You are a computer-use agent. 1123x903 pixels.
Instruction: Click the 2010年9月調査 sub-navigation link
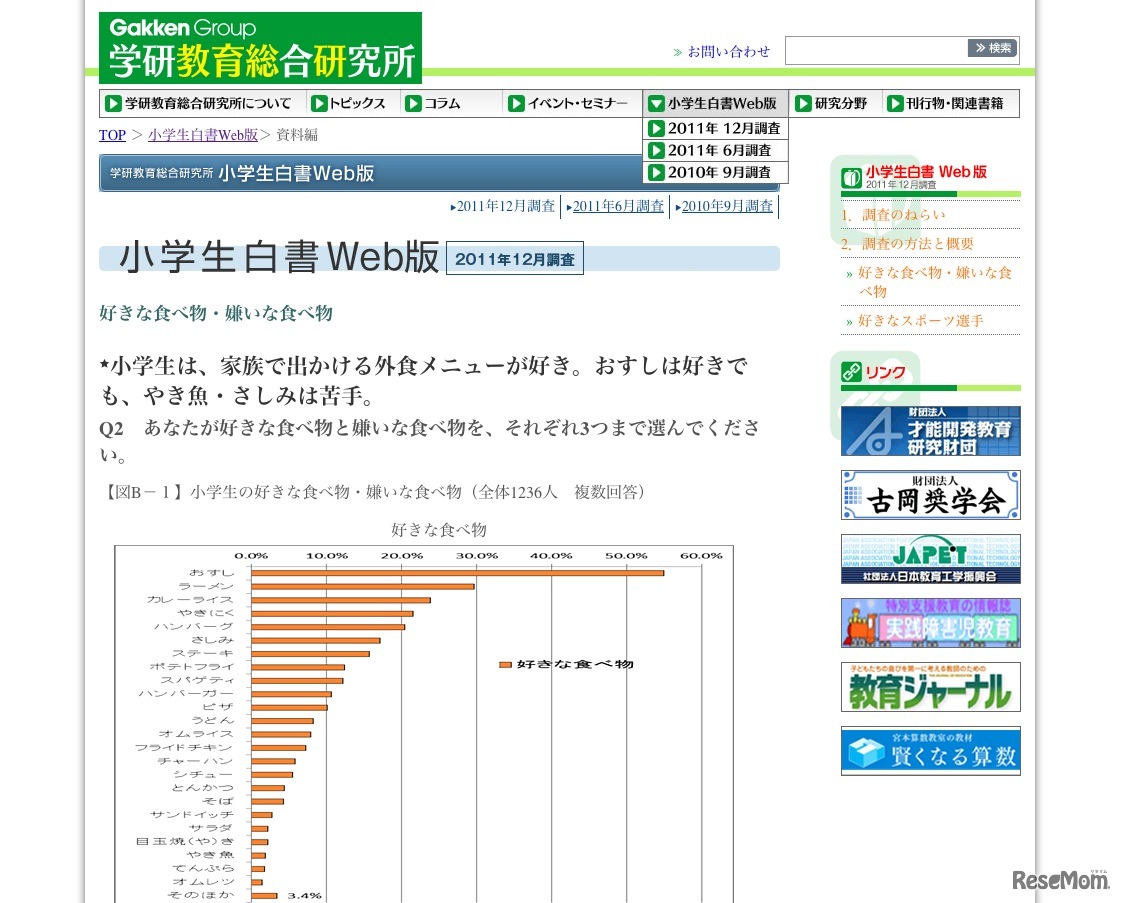coord(725,206)
